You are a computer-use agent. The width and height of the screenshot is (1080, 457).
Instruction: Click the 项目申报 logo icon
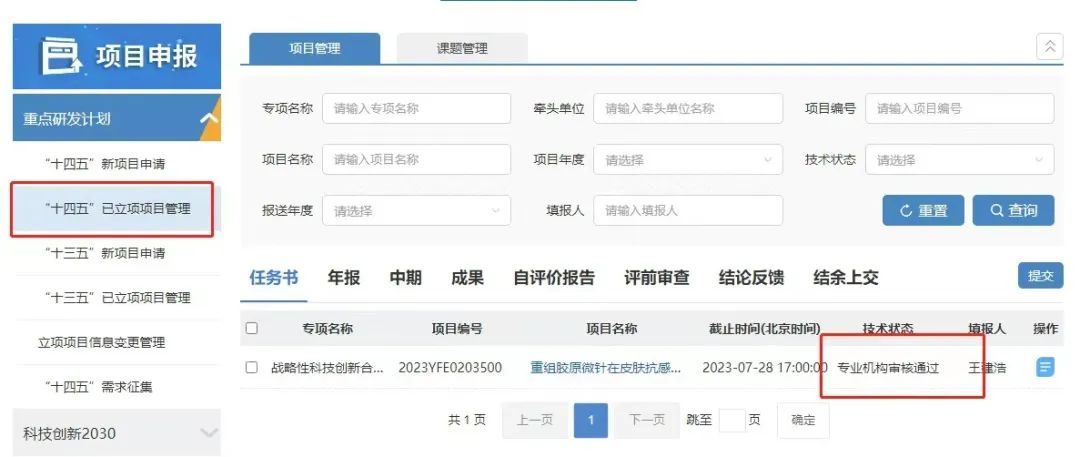point(59,56)
